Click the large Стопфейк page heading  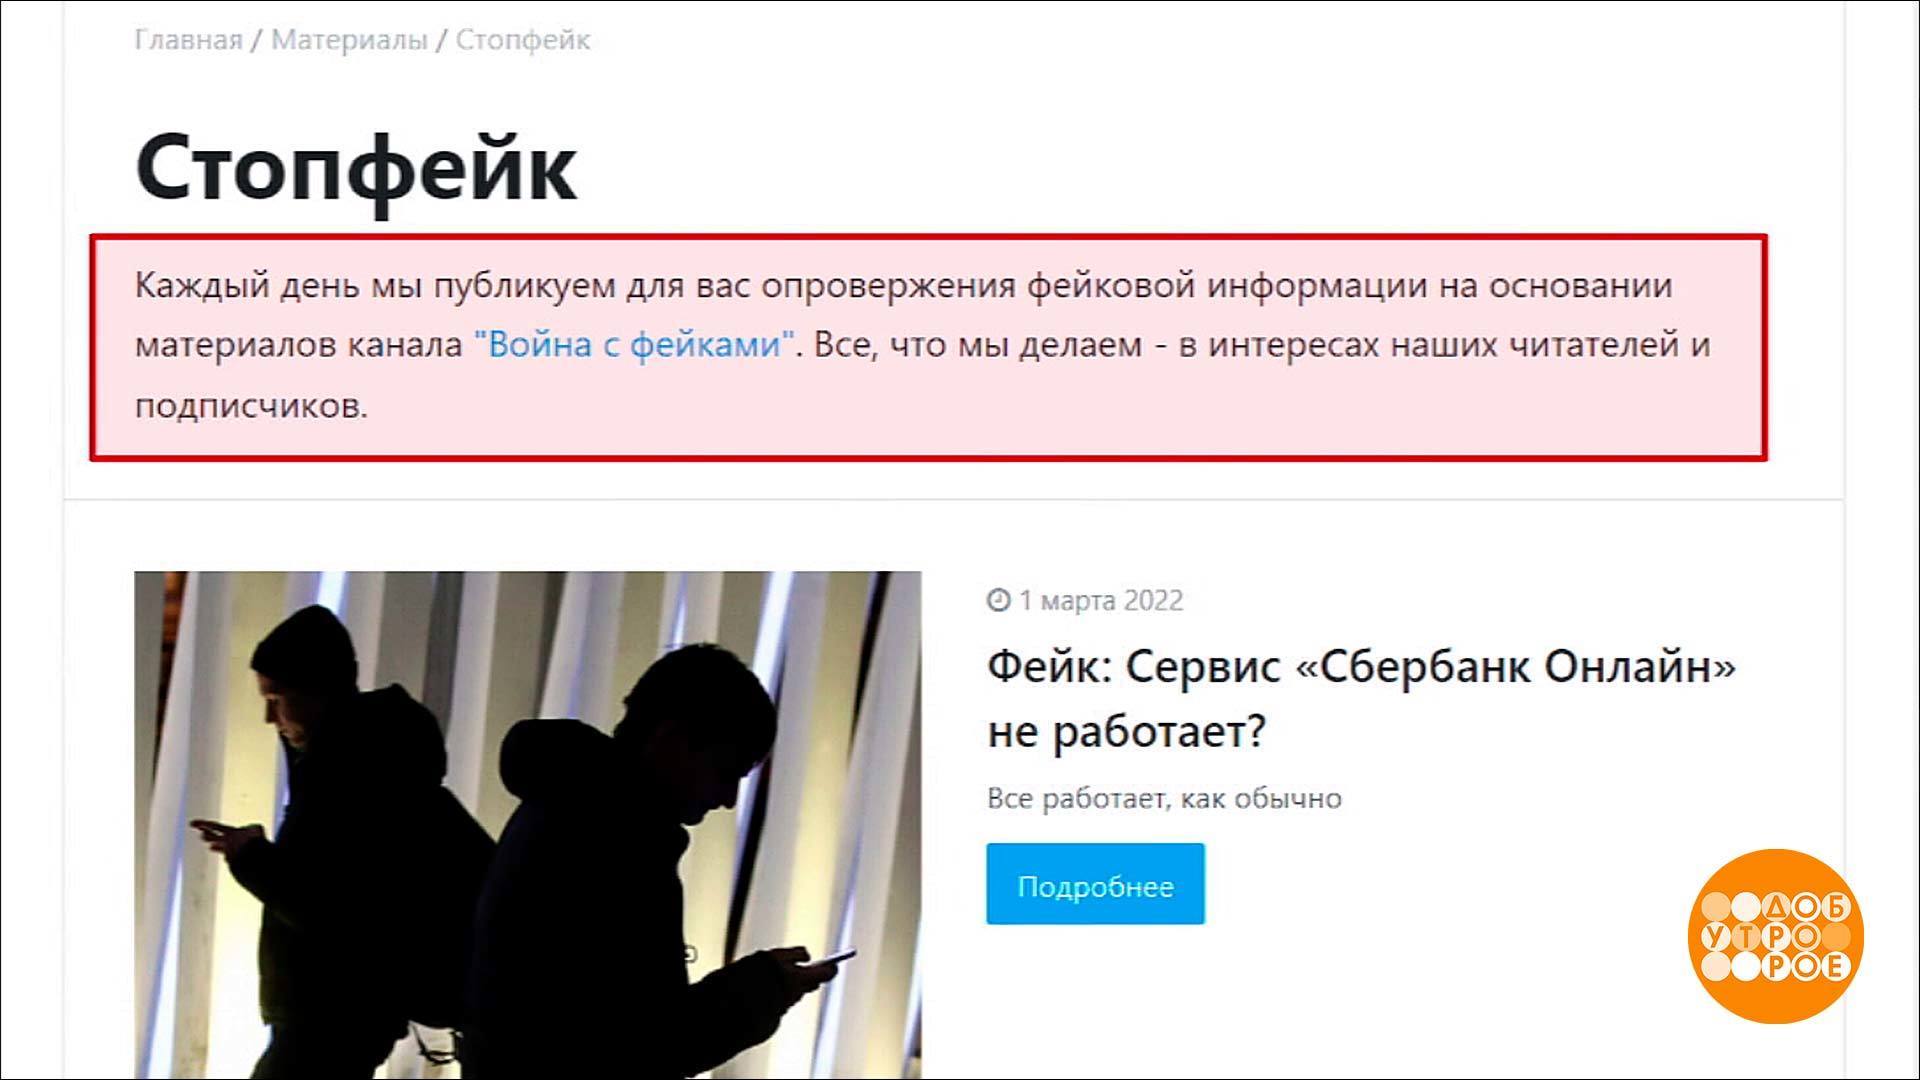356,167
